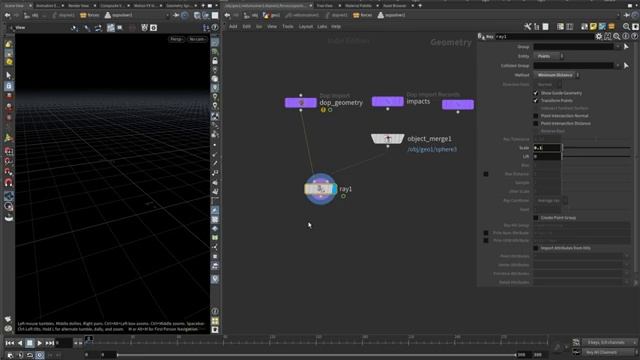Enable Create Point Group
640x360 pixels.
pos(536,218)
